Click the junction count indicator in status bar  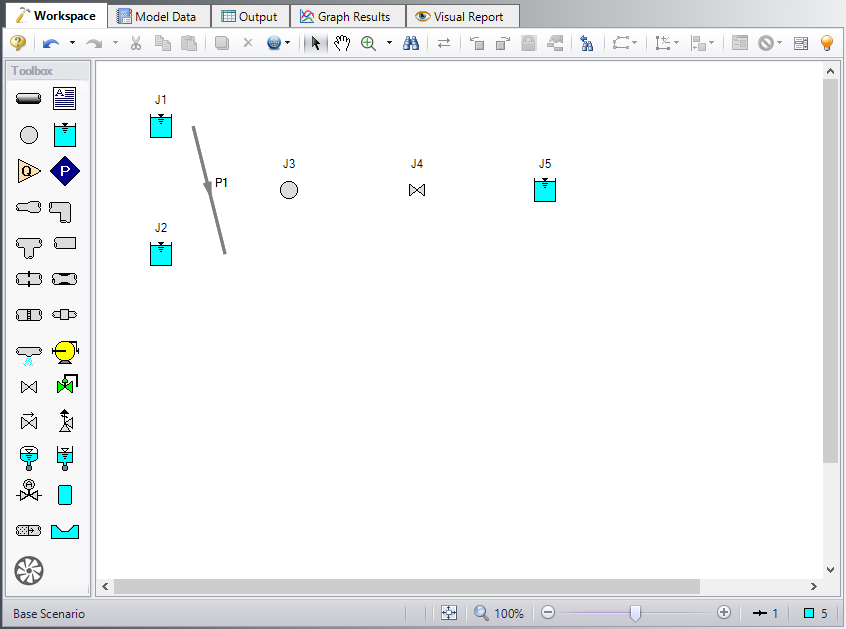815,613
